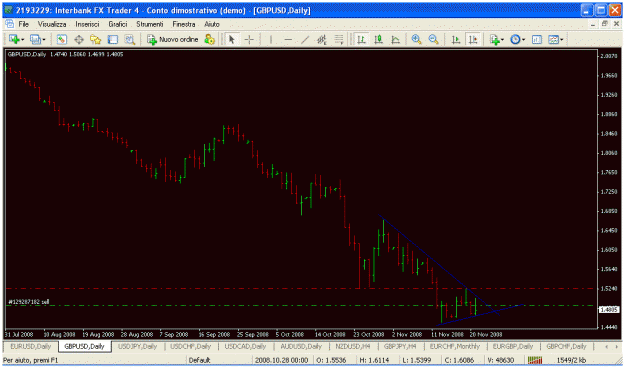Image resolution: width=625 pixels, height=368 pixels.
Task: Select the #129287182 sell order label
Action: click(28, 302)
